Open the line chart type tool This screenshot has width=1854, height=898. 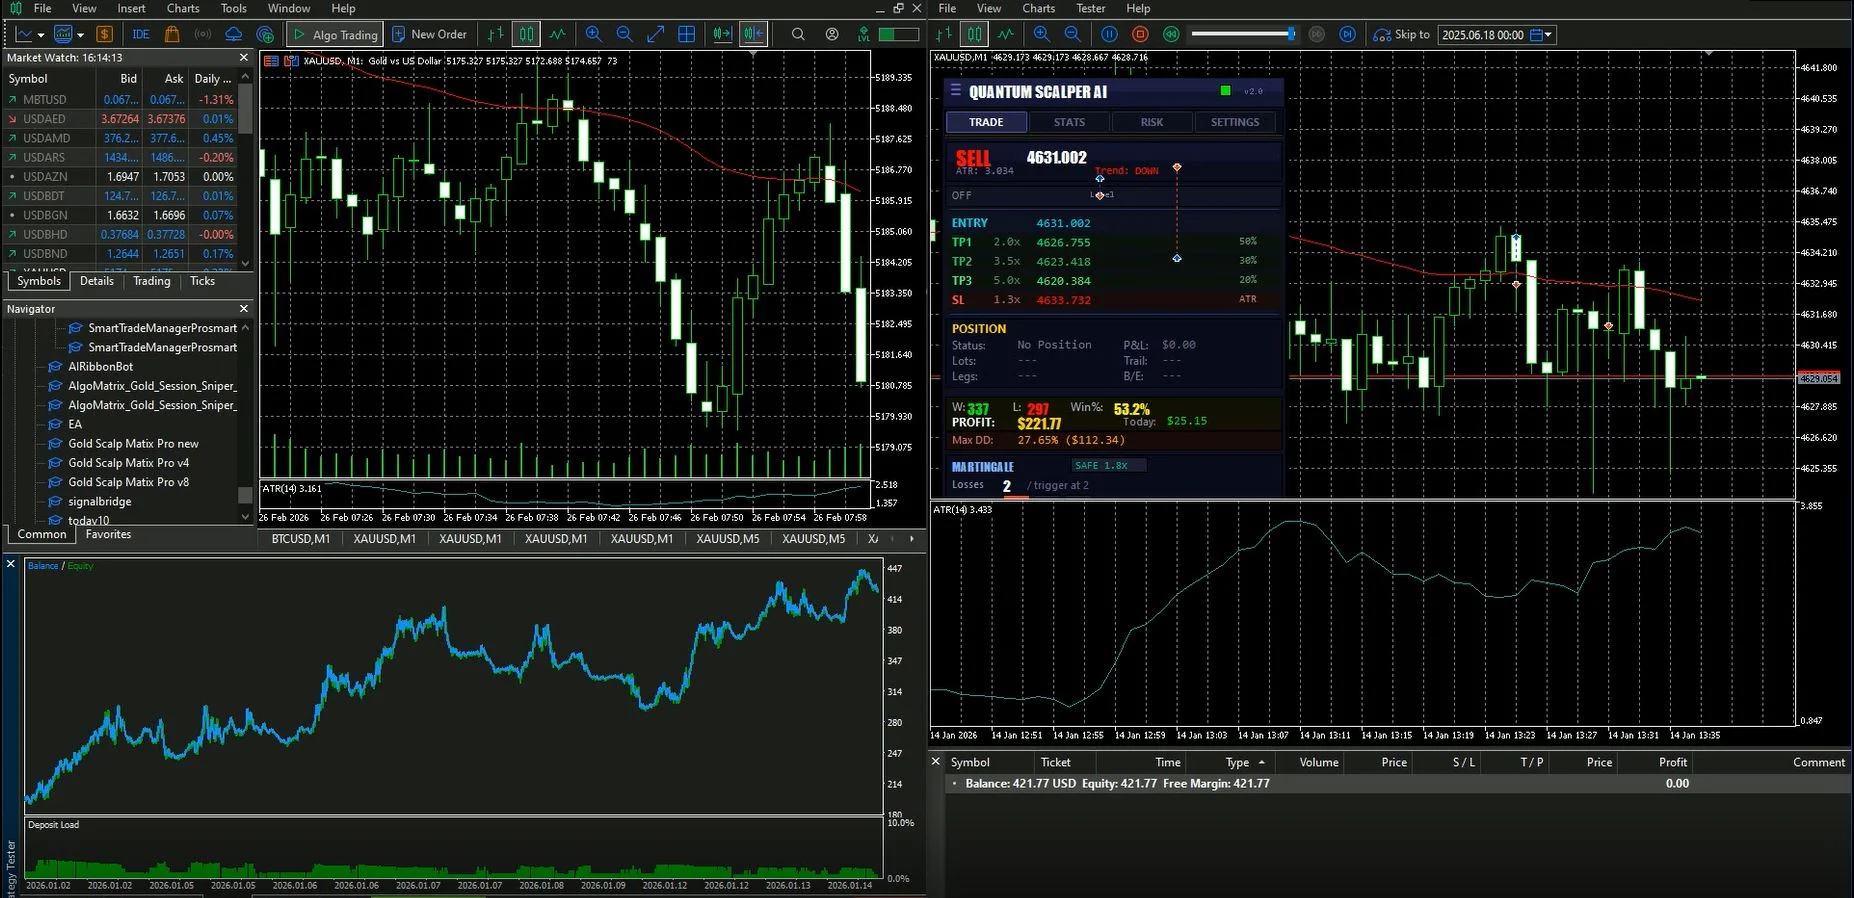24,34
